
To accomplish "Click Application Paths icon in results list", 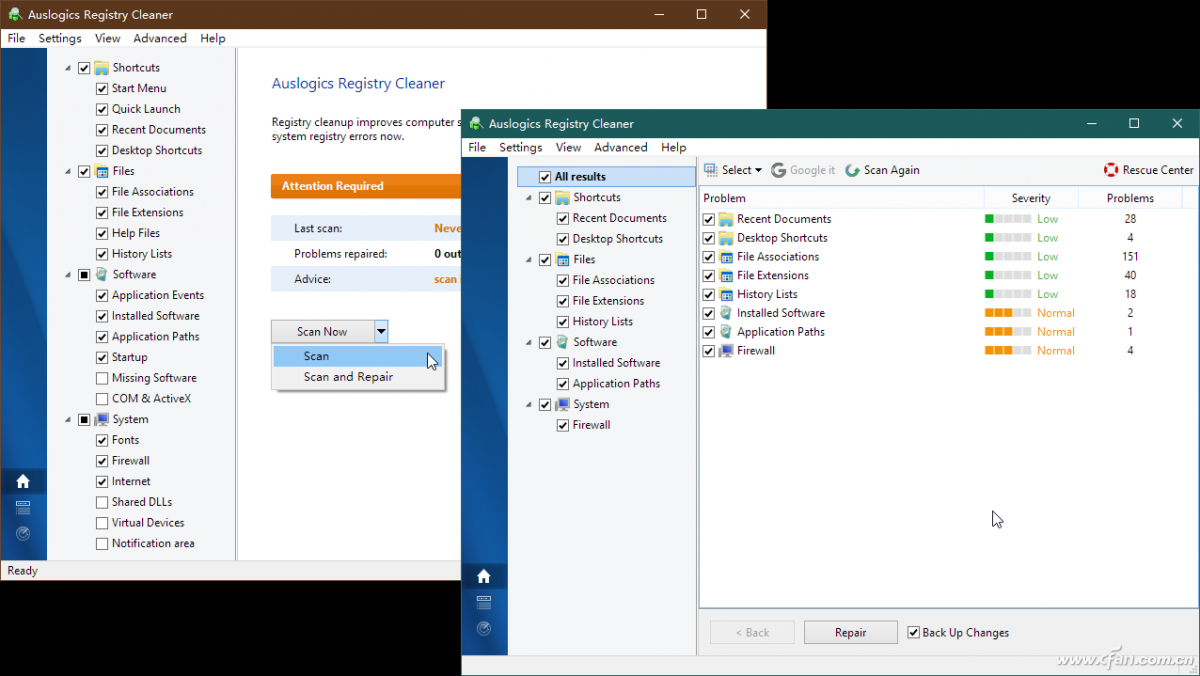I will [x=726, y=332].
